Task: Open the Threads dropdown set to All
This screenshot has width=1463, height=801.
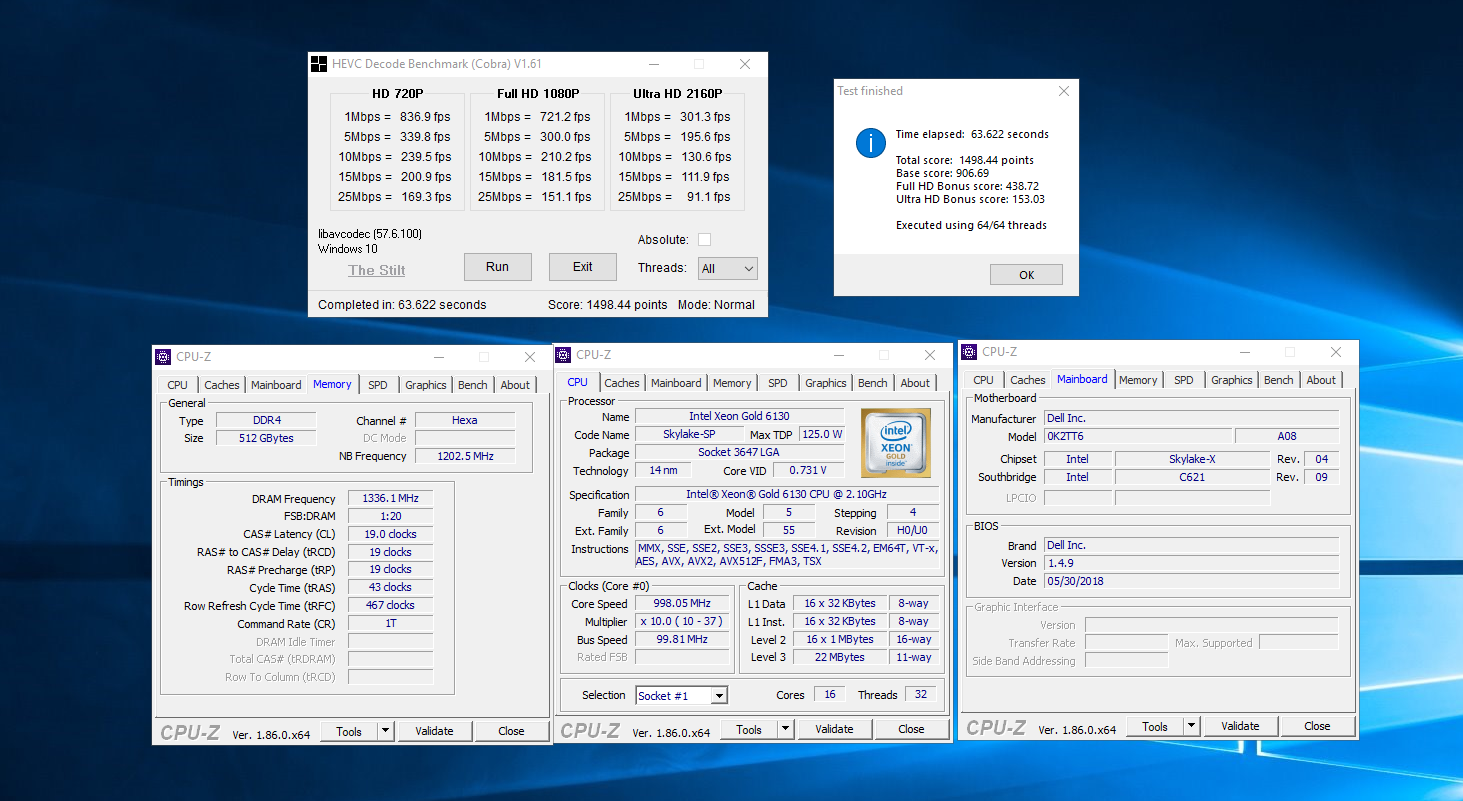Action: click(728, 268)
